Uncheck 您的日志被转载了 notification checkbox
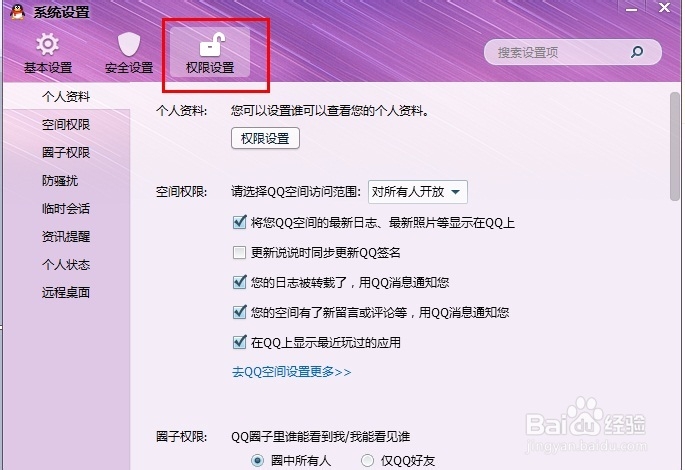 point(239,282)
